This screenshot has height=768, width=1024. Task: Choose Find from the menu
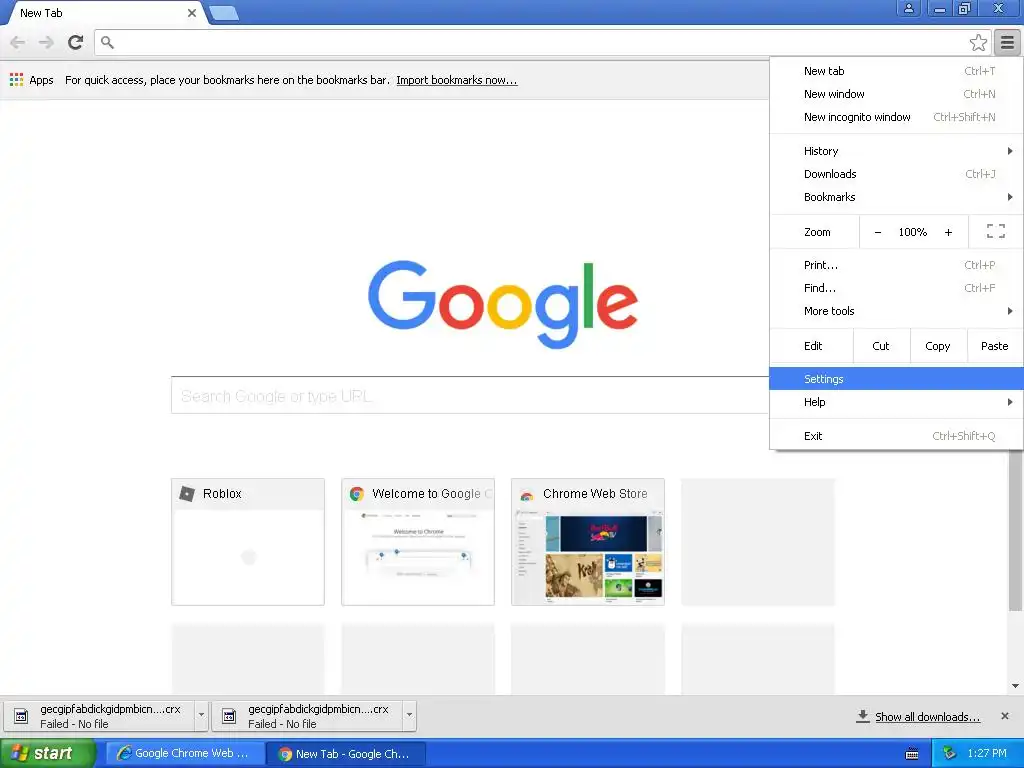(x=896, y=288)
